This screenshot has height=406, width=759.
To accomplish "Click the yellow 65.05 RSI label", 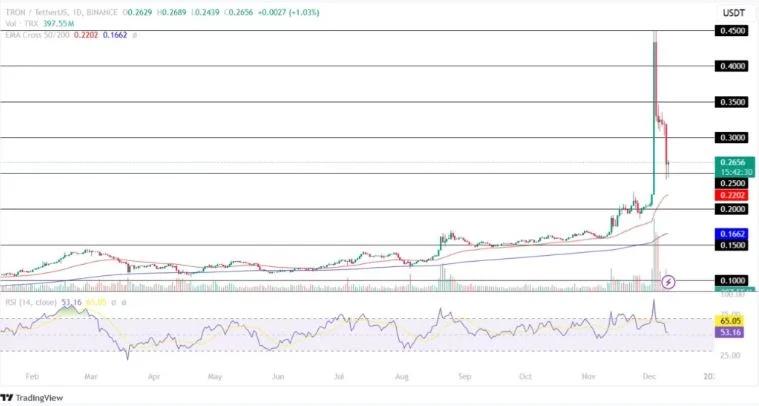I will (x=730, y=321).
